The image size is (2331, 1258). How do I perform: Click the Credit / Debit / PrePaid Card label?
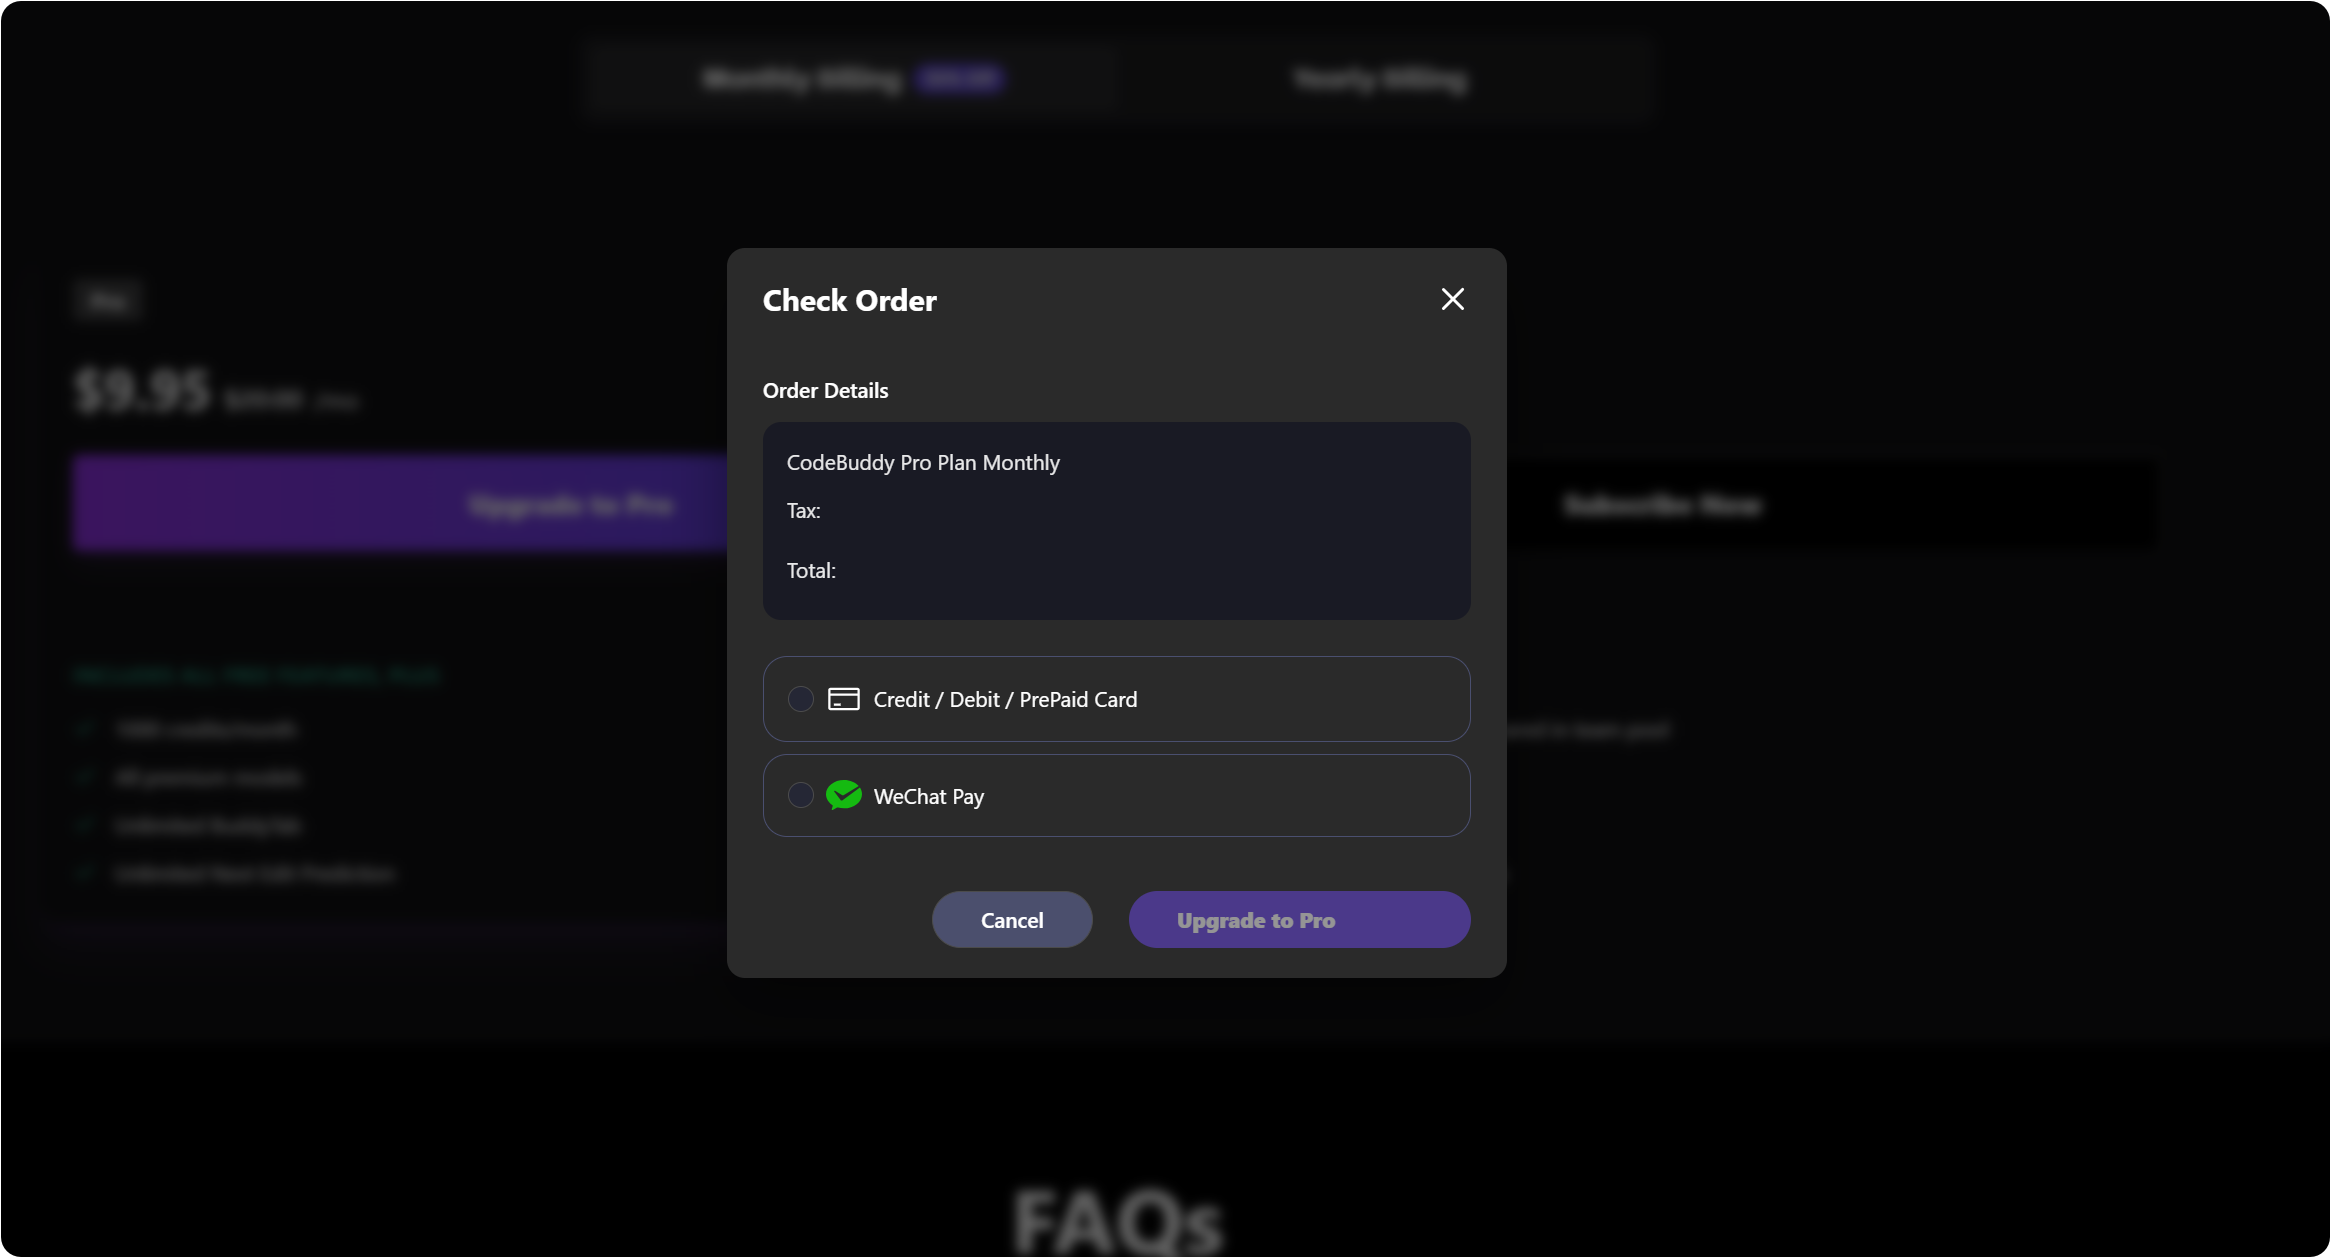(x=1005, y=699)
